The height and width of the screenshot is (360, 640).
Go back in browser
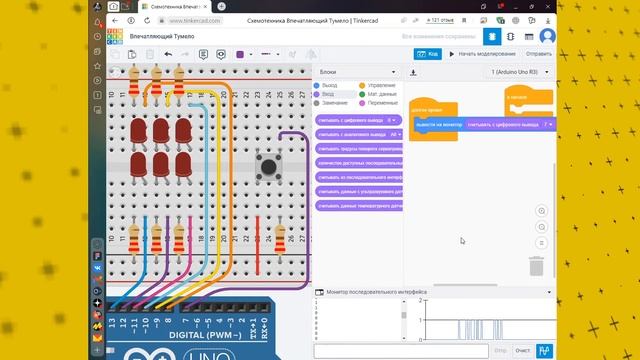point(115,20)
